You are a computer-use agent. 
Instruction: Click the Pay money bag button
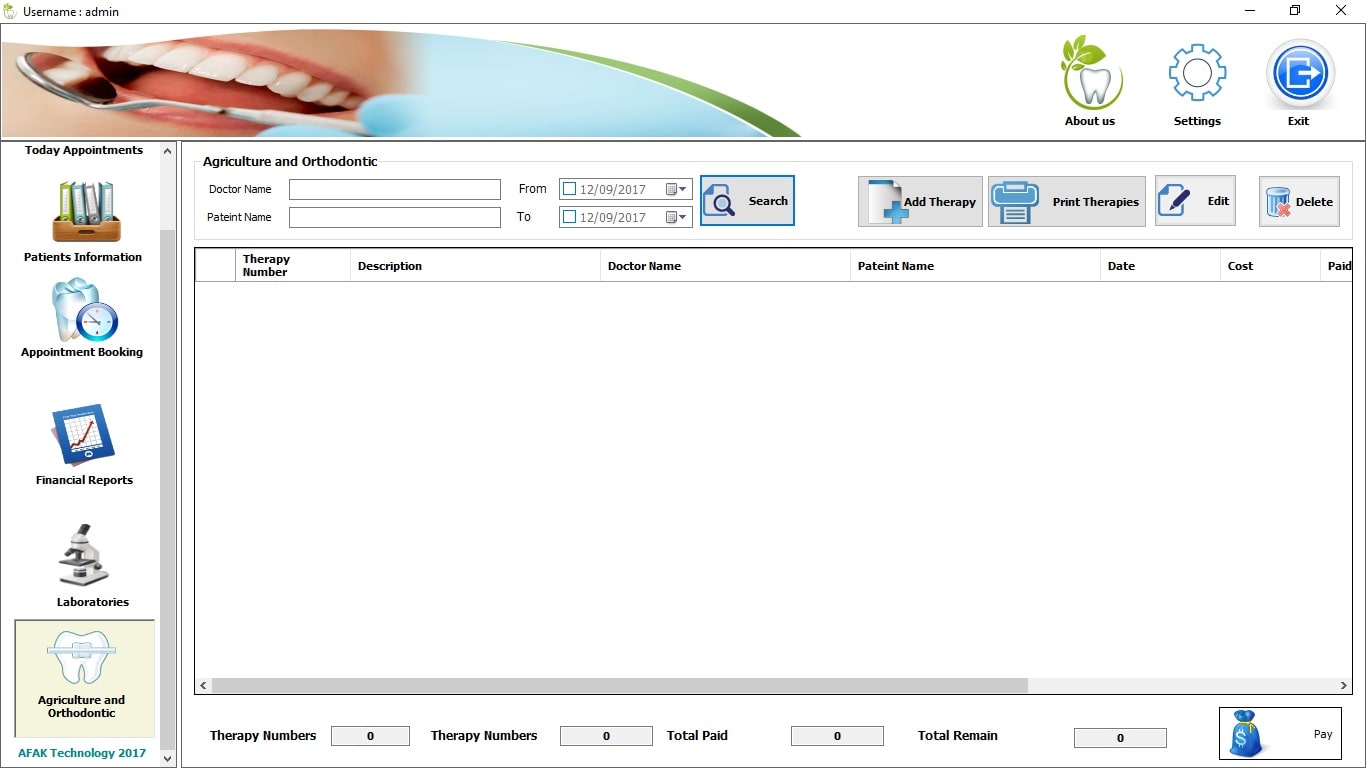point(1279,734)
